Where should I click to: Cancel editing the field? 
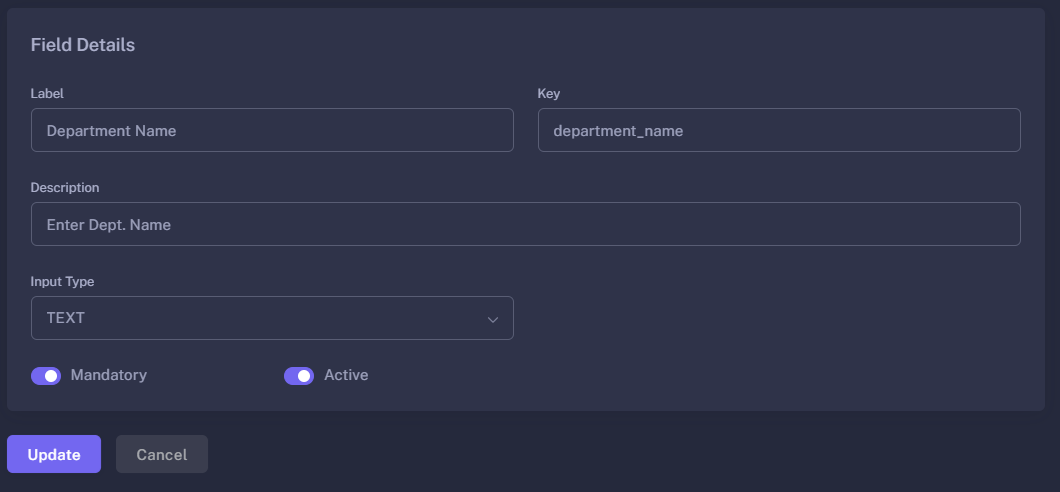162,454
